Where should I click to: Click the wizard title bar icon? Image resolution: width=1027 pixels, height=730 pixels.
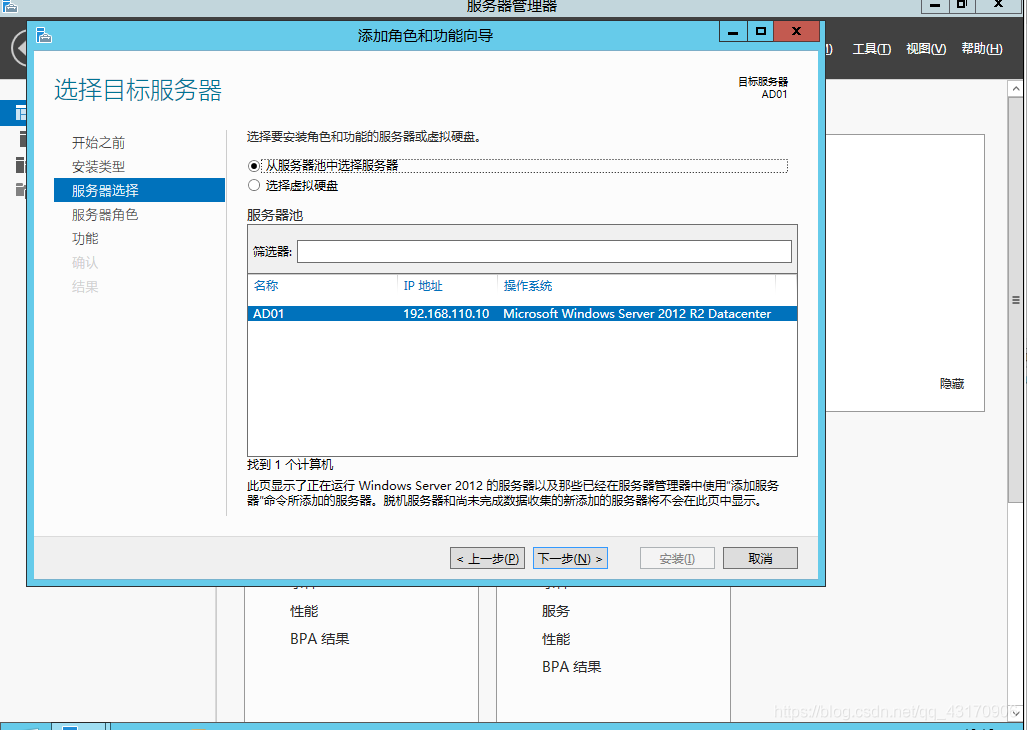pyautogui.click(x=43, y=35)
